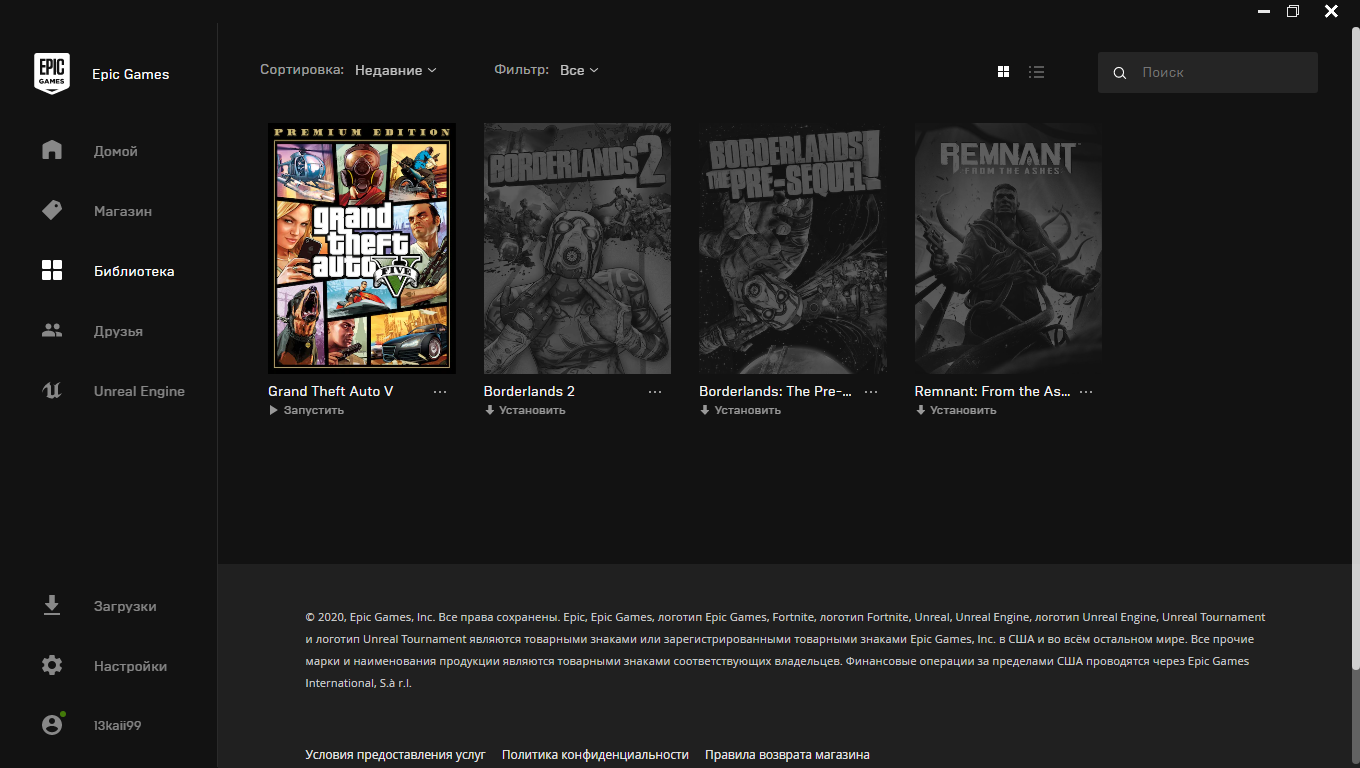The width and height of the screenshot is (1360, 768).
Task: Click Установить under Remnant: From the Ashes
Action: [x=956, y=410]
